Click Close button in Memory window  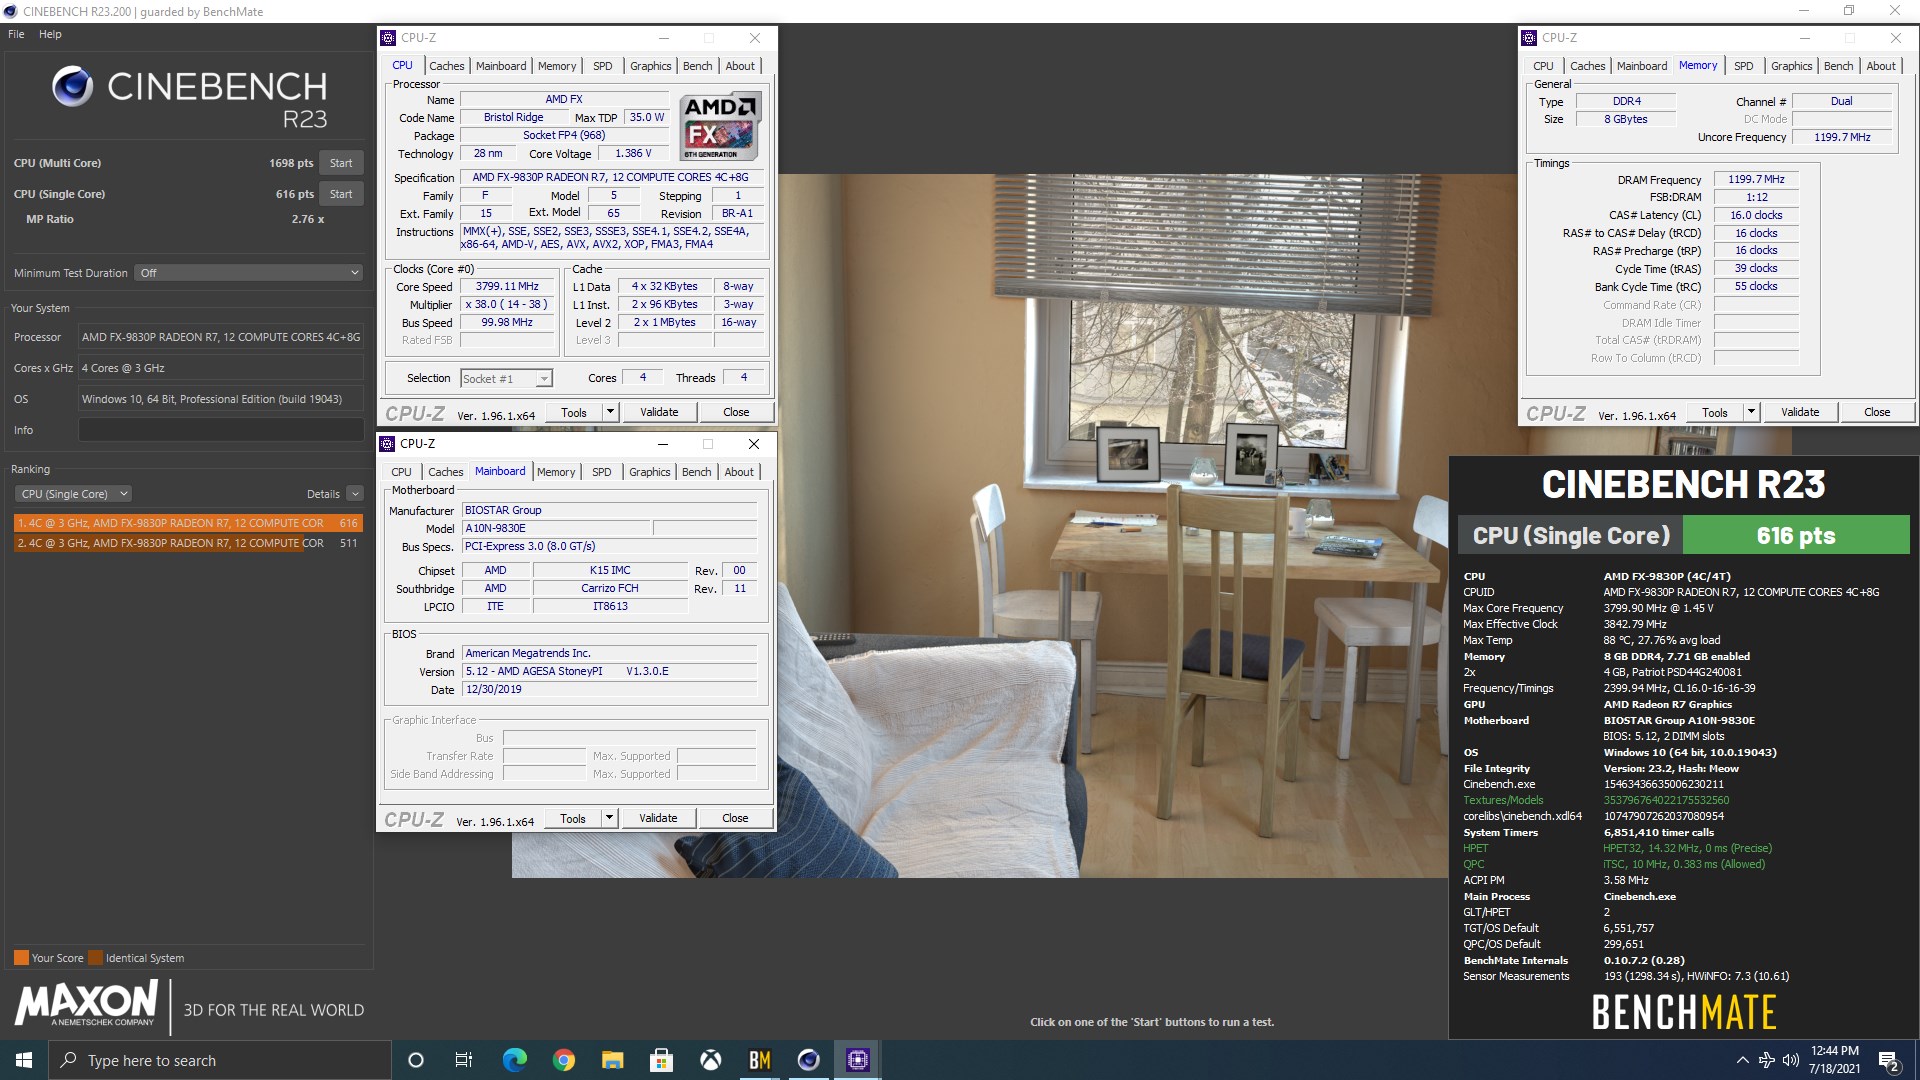tap(1877, 412)
